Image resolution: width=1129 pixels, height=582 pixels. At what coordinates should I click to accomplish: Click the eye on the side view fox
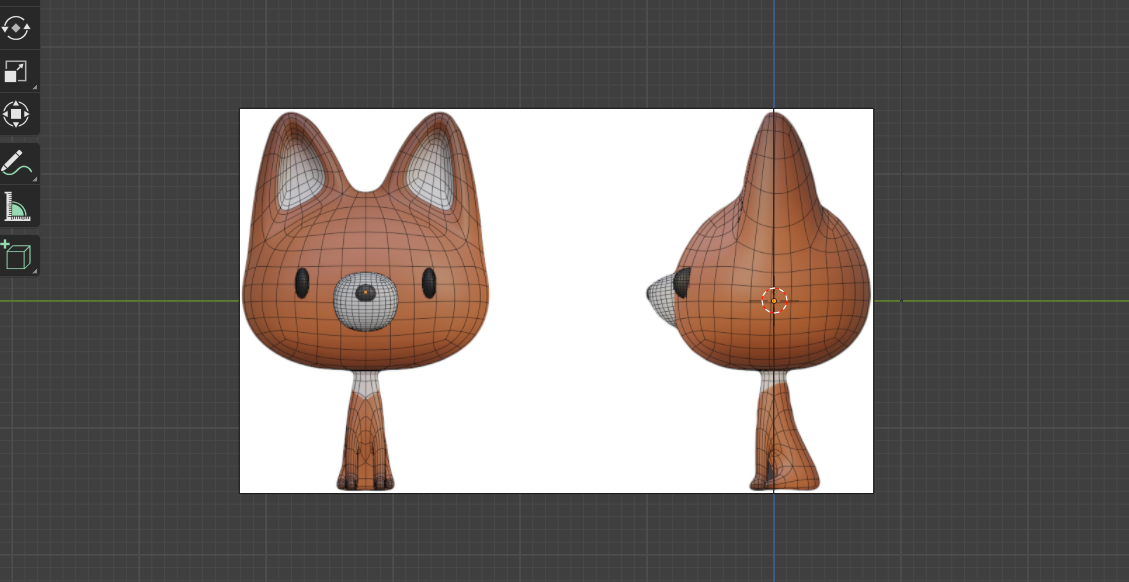point(683,281)
